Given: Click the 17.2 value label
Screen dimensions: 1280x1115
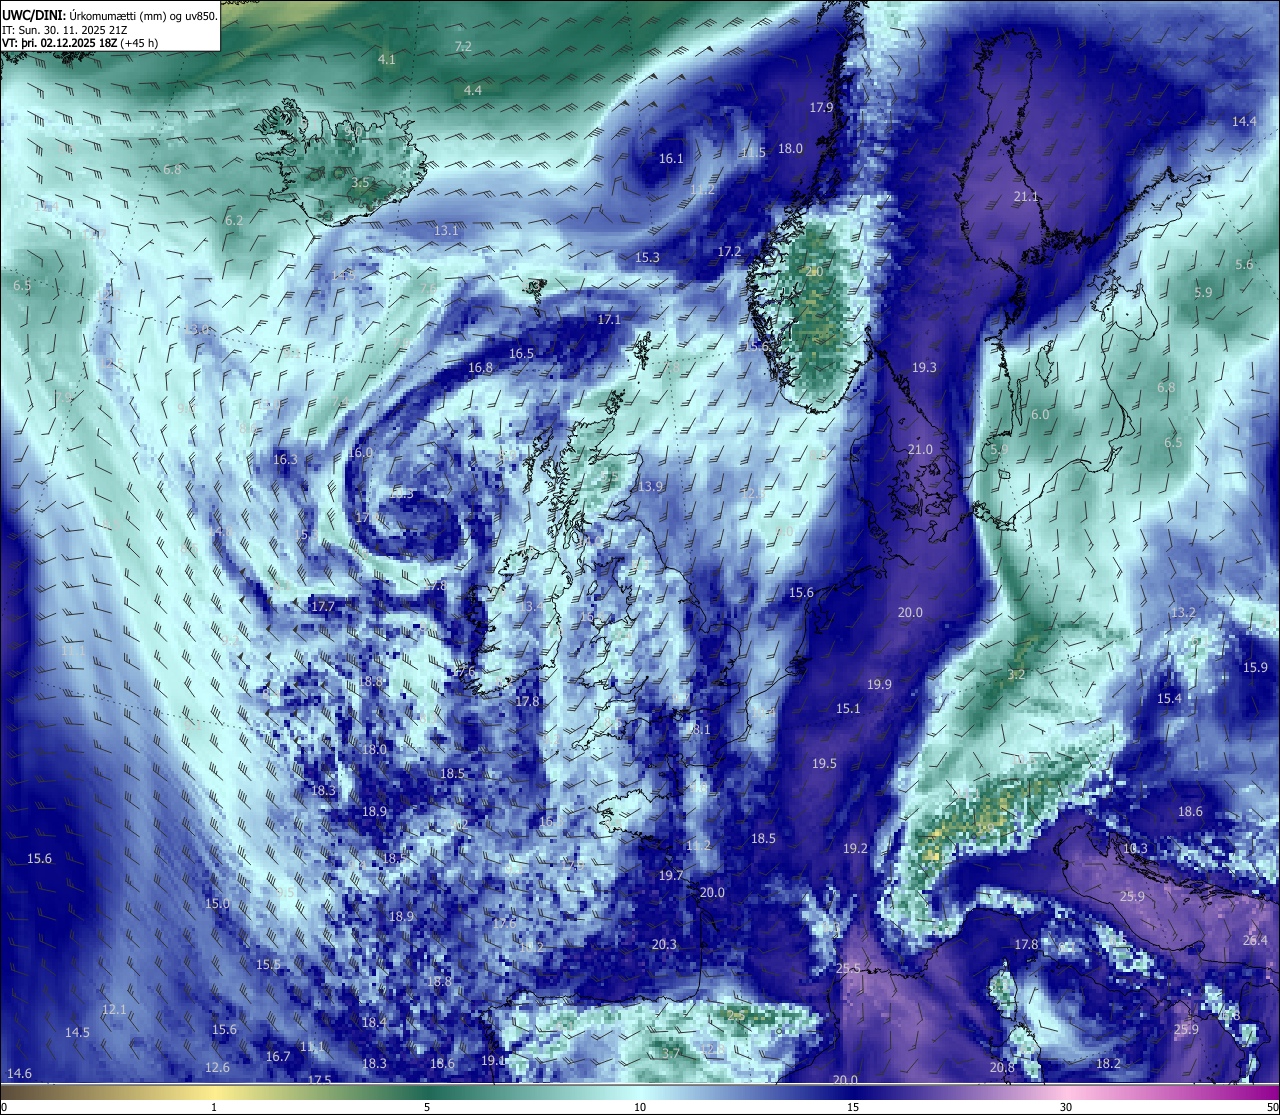Looking at the screenshot, I should 729,251.
